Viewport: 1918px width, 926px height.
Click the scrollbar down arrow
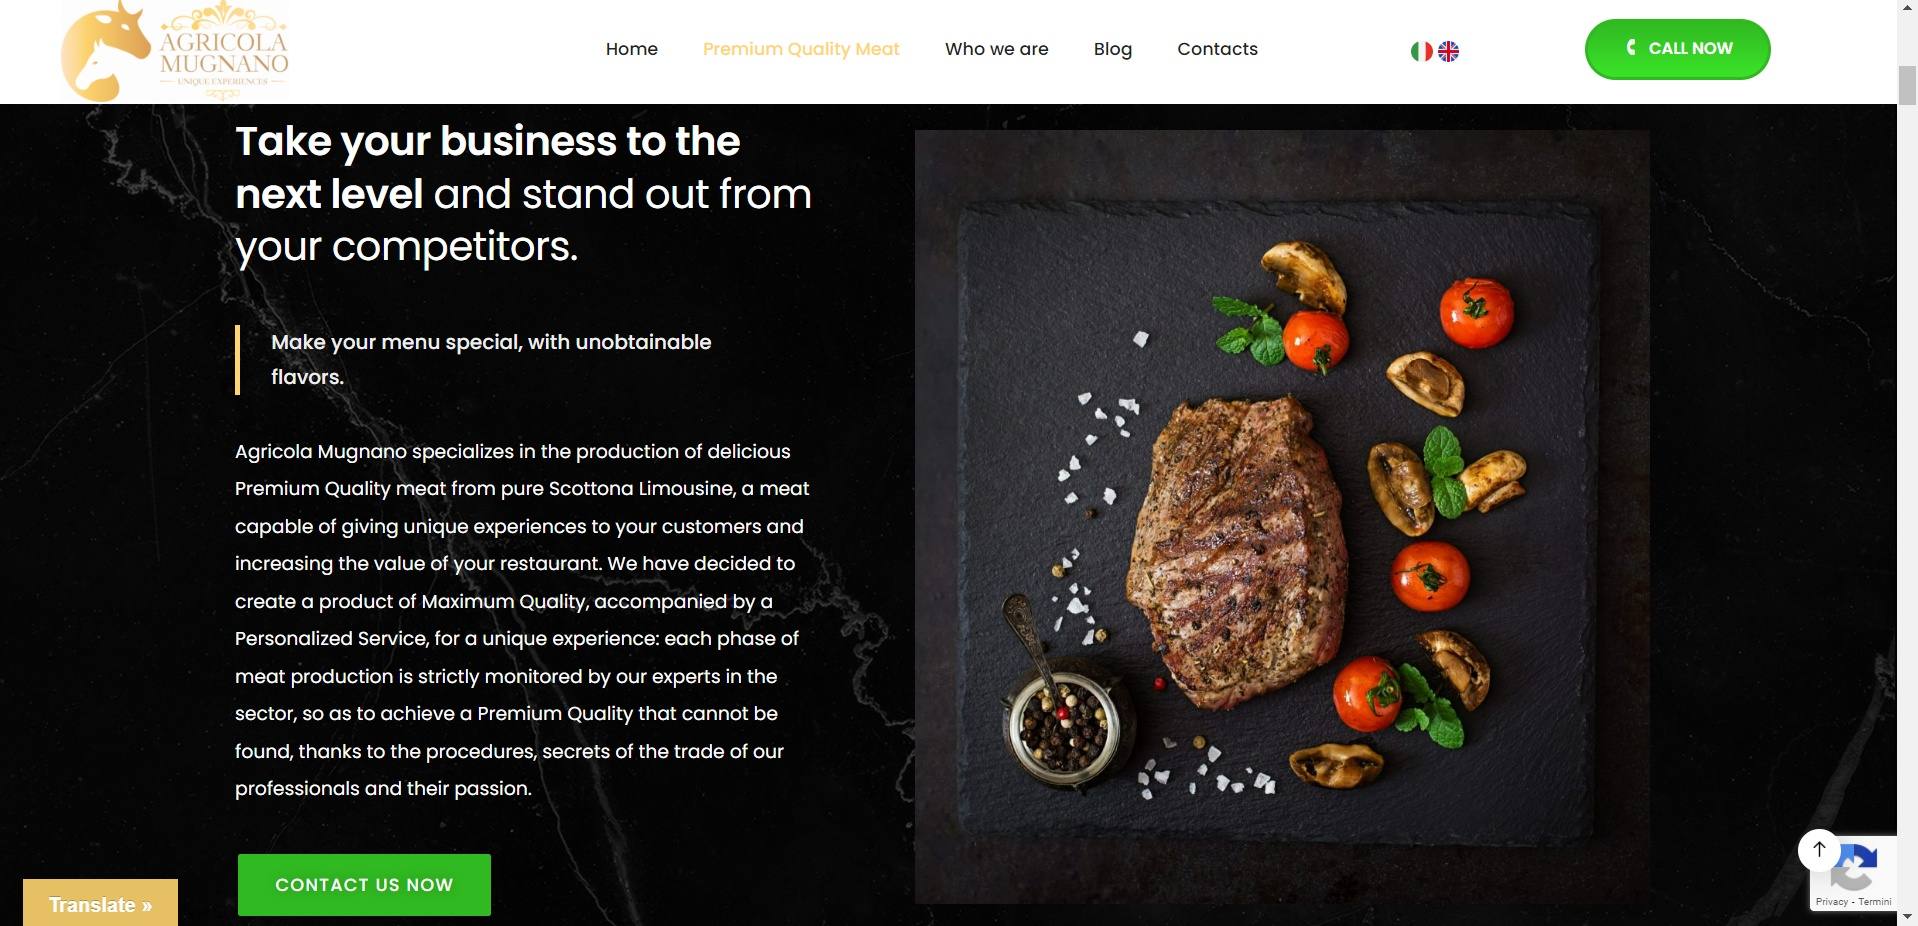1907,916
